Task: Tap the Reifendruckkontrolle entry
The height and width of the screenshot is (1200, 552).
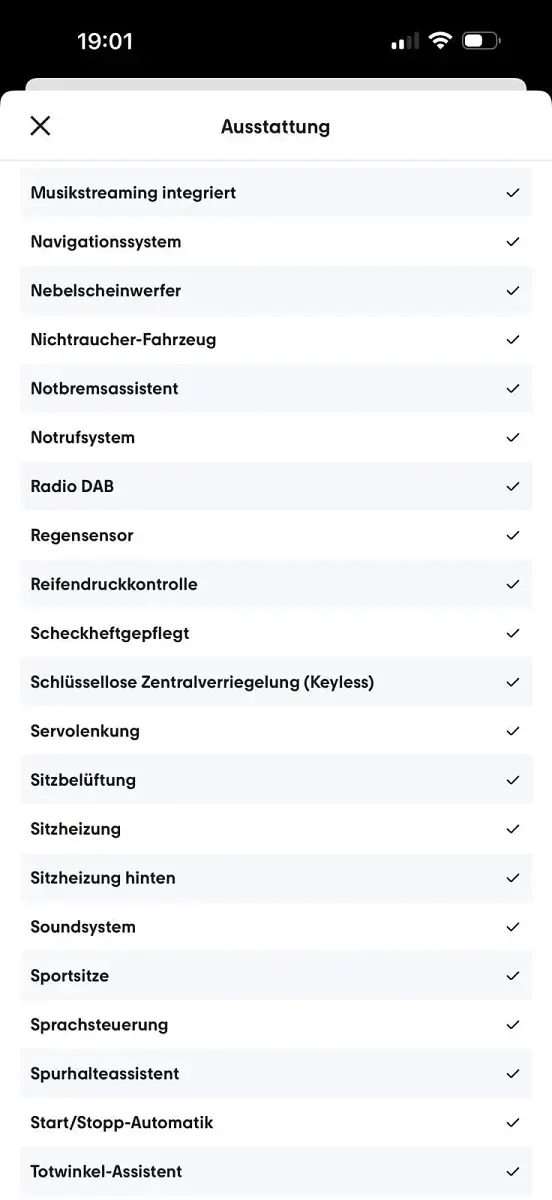Action: click(x=276, y=585)
